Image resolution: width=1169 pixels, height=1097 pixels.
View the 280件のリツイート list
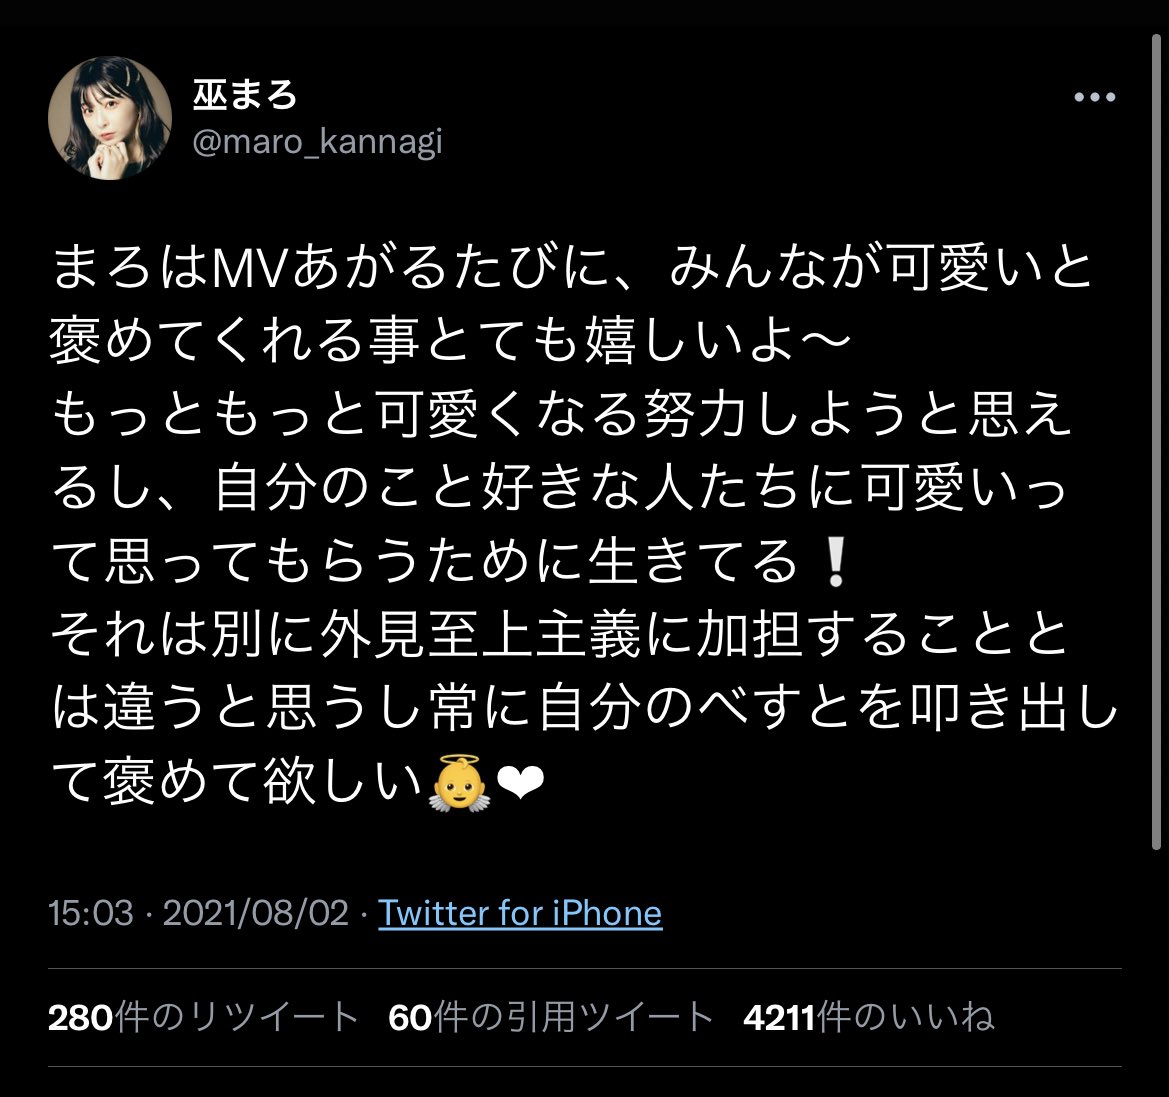pos(204,1017)
